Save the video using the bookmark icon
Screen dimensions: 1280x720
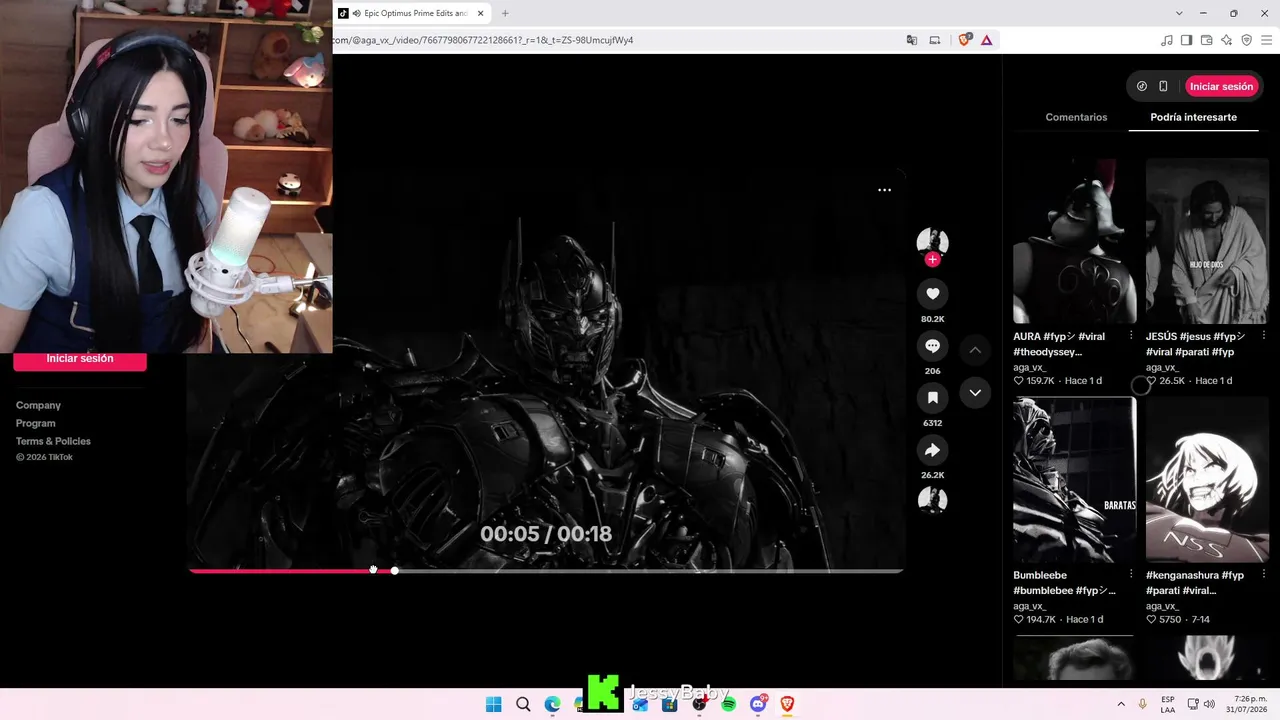tap(932, 398)
